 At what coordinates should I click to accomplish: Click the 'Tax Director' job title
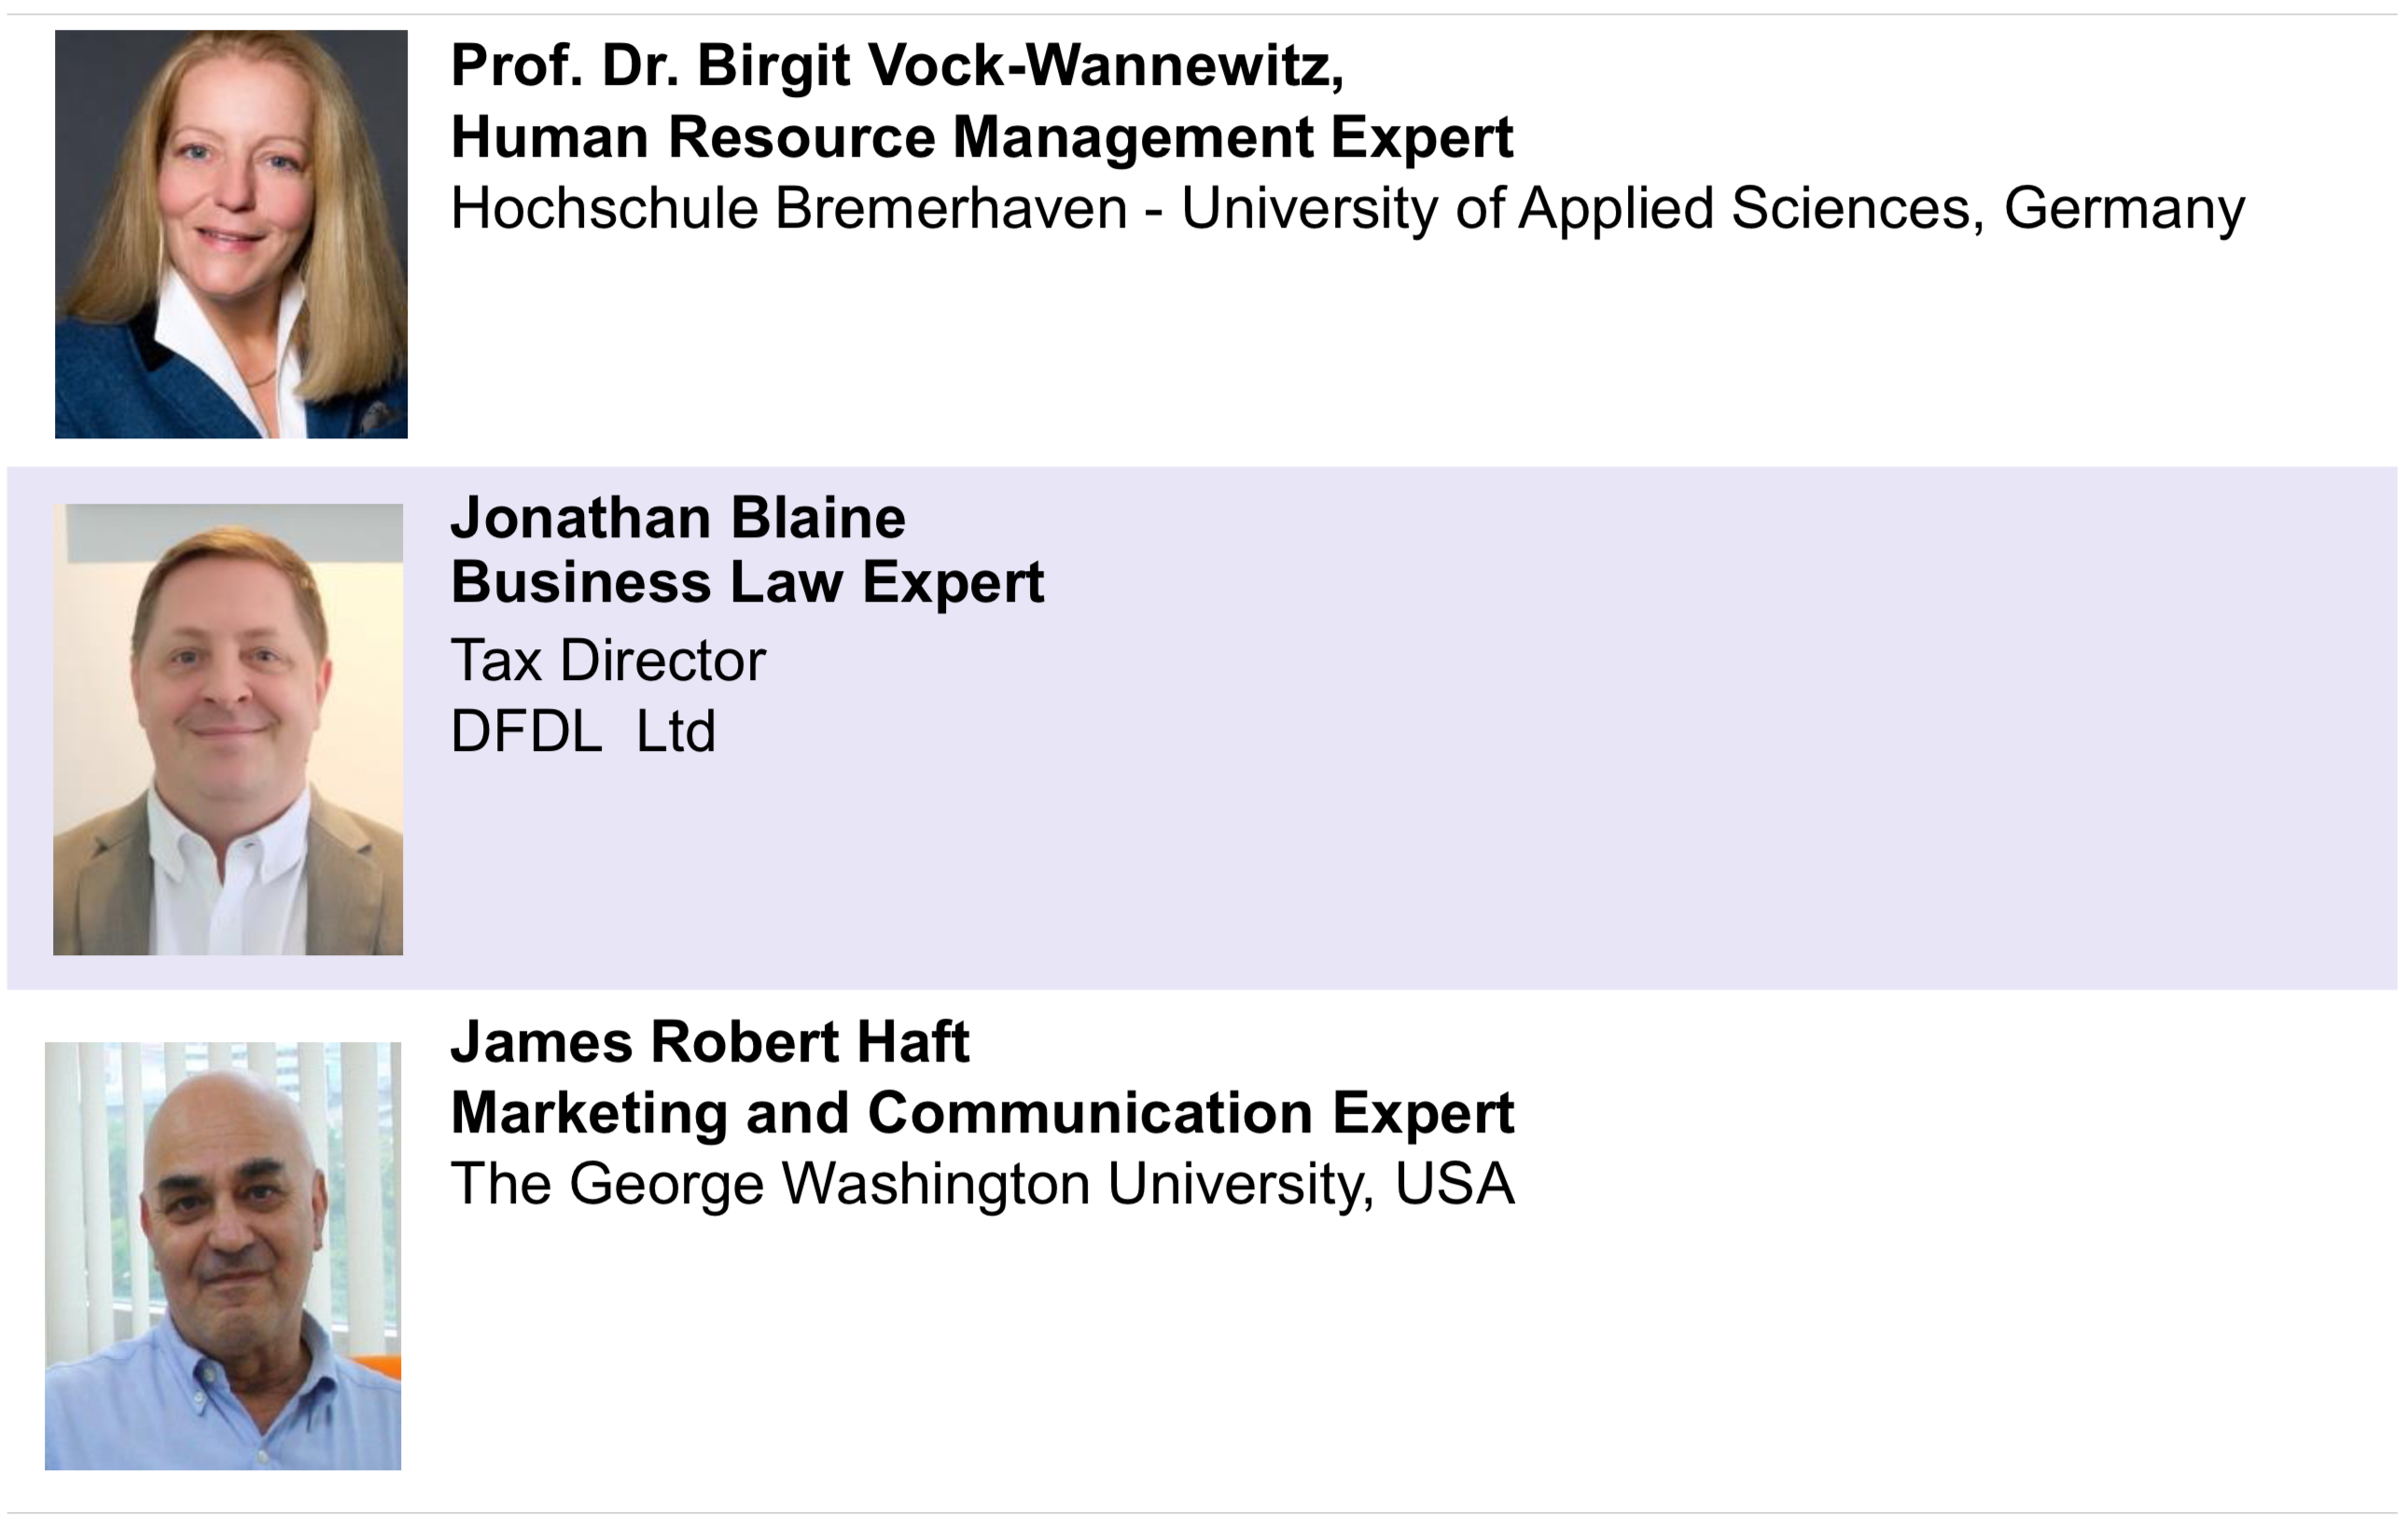click(x=608, y=661)
